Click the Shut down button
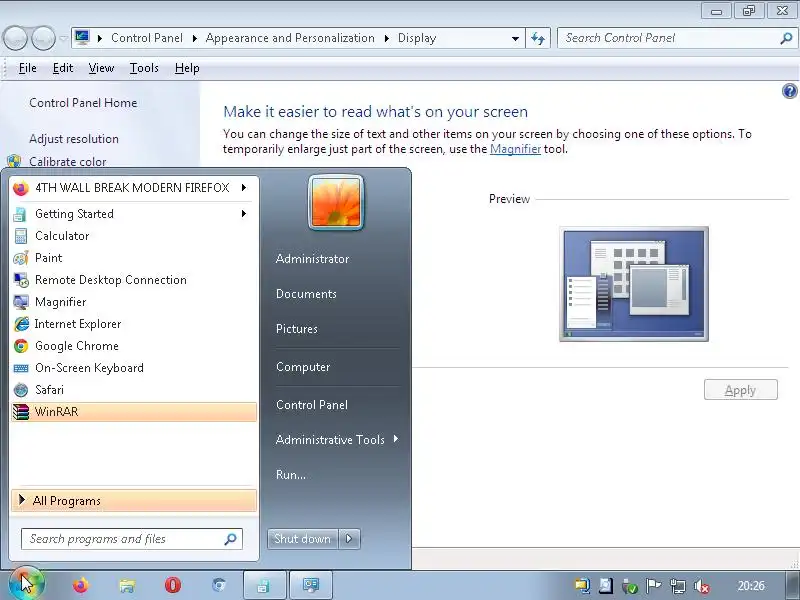Image resolution: width=800 pixels, height=600 pixels. click(303, 539)
